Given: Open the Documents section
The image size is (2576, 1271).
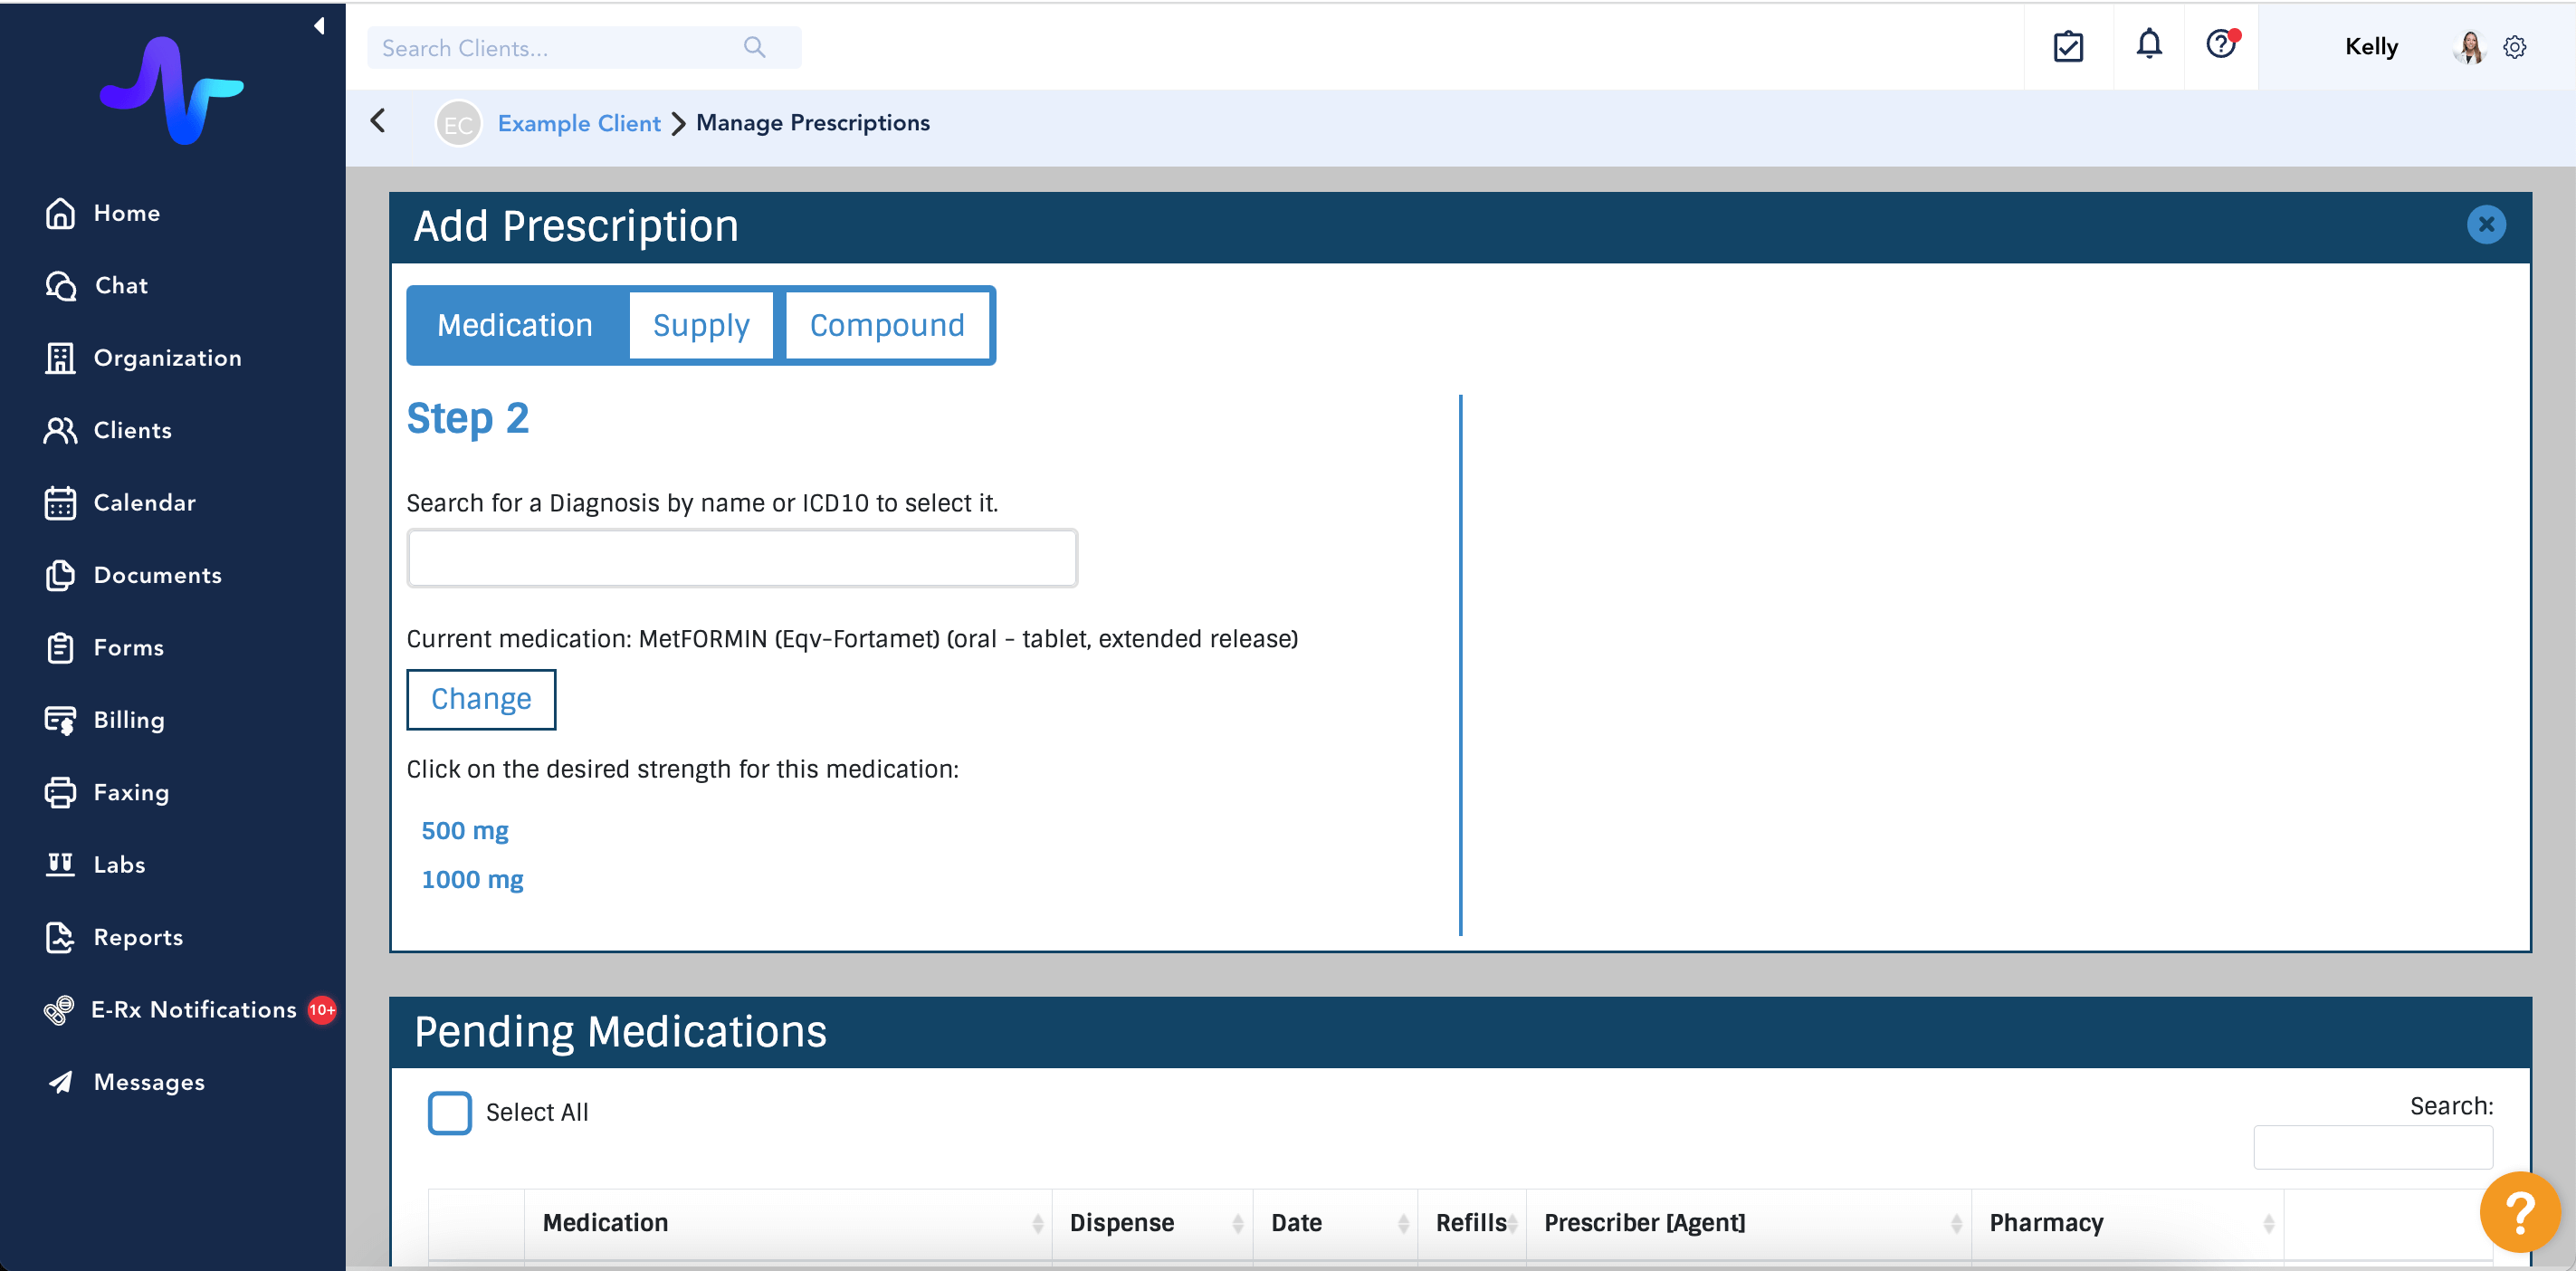Looking at the screenshot, I should 158,575.
